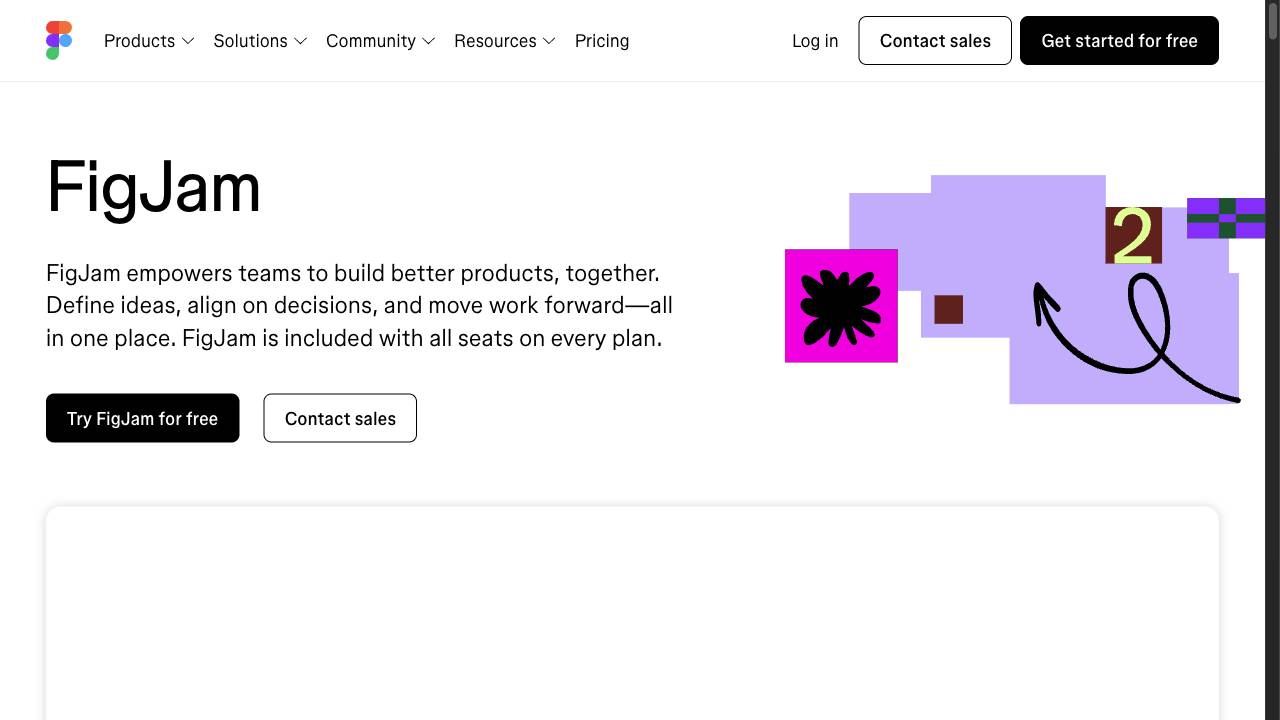1280x720 pixels.
Task: Open the Community menu
Action: [x=381, y=41]
